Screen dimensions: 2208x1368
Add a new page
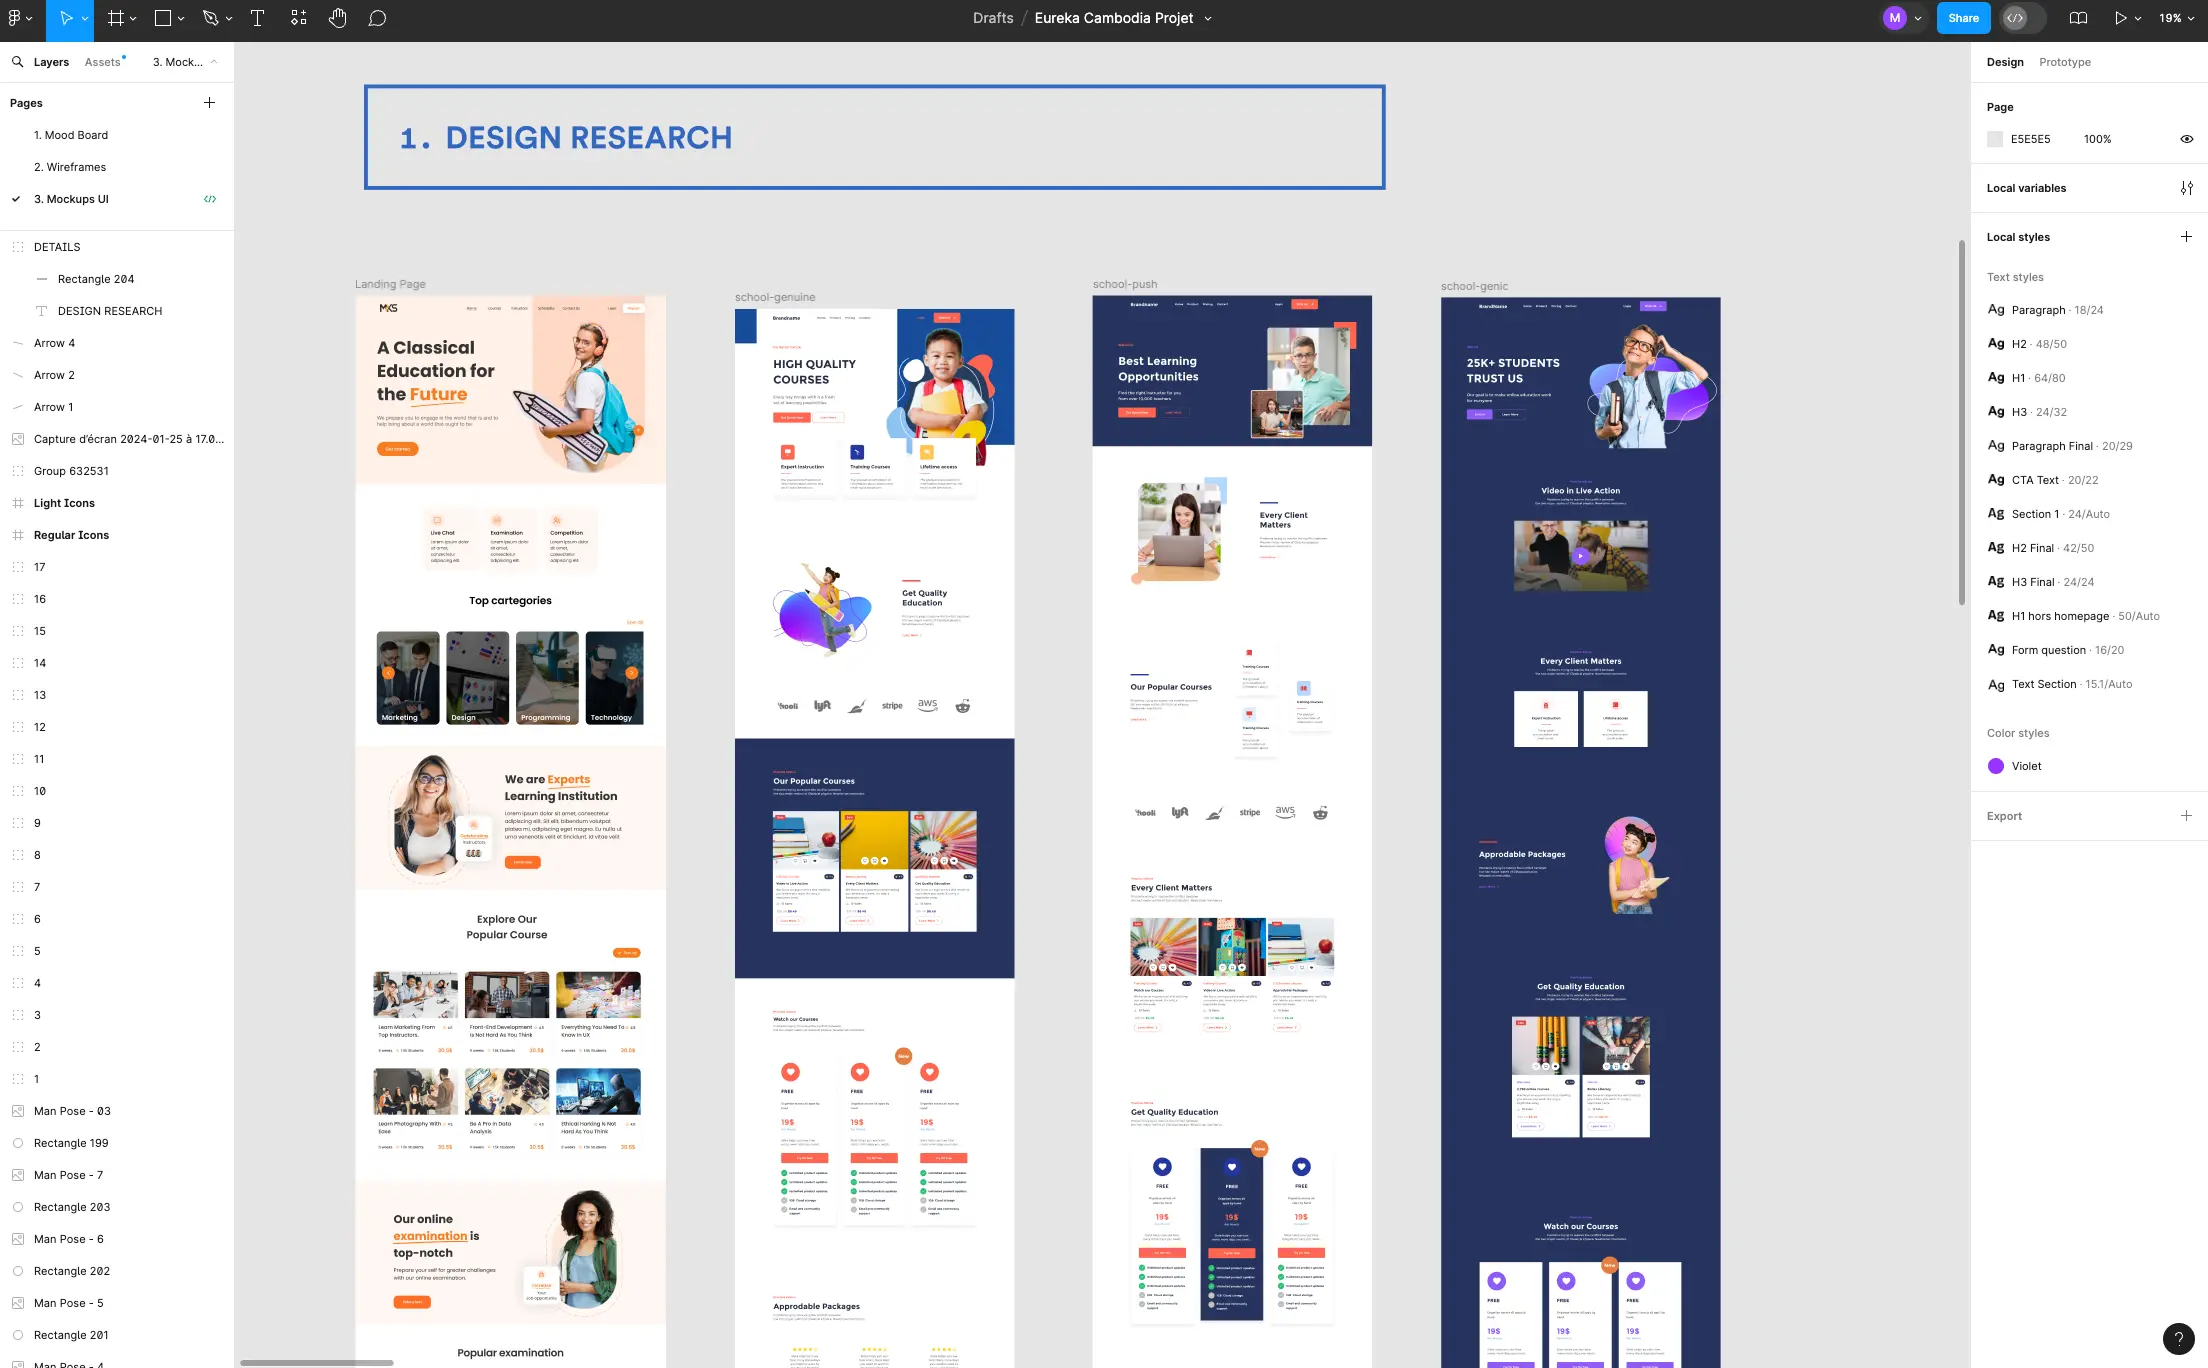[x=209, y=103]
